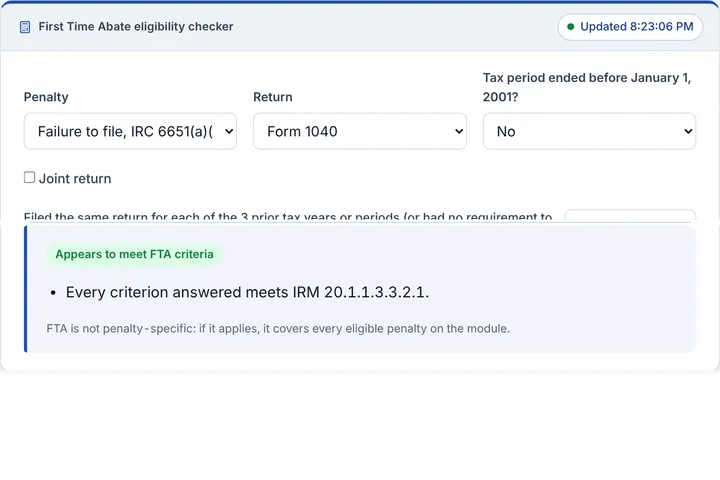Open the Penalty dropdown
Screen dimensions: 720x480
click(130, 131)
